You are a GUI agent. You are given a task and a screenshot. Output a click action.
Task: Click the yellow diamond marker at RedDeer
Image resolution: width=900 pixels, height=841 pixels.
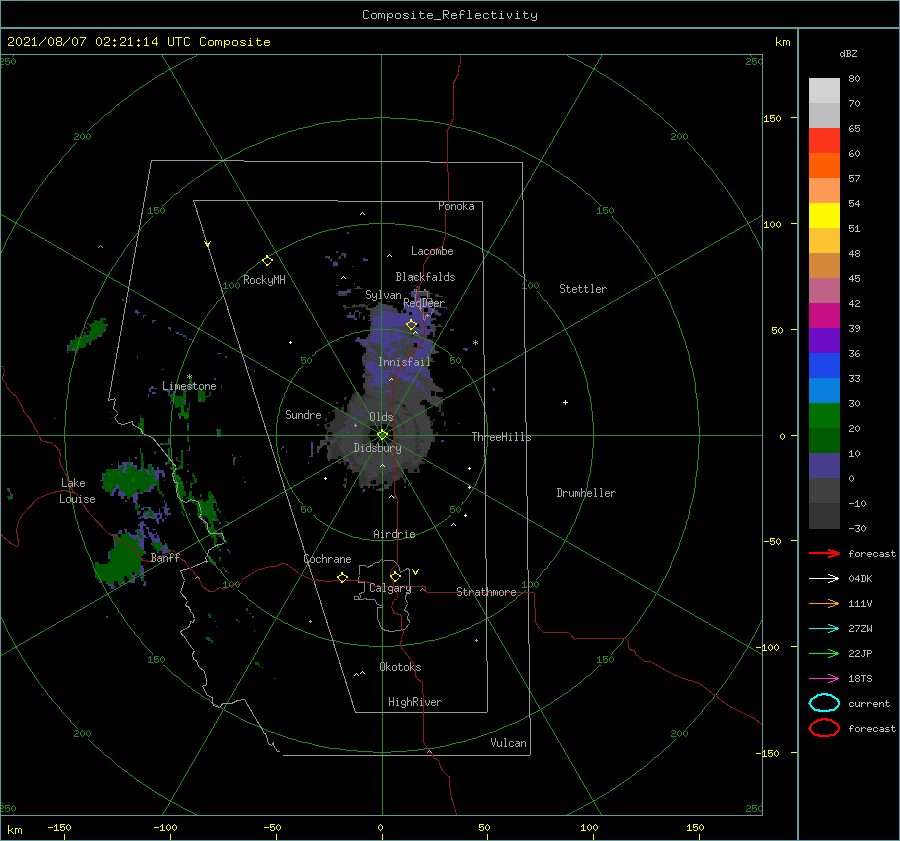(411, 324)
